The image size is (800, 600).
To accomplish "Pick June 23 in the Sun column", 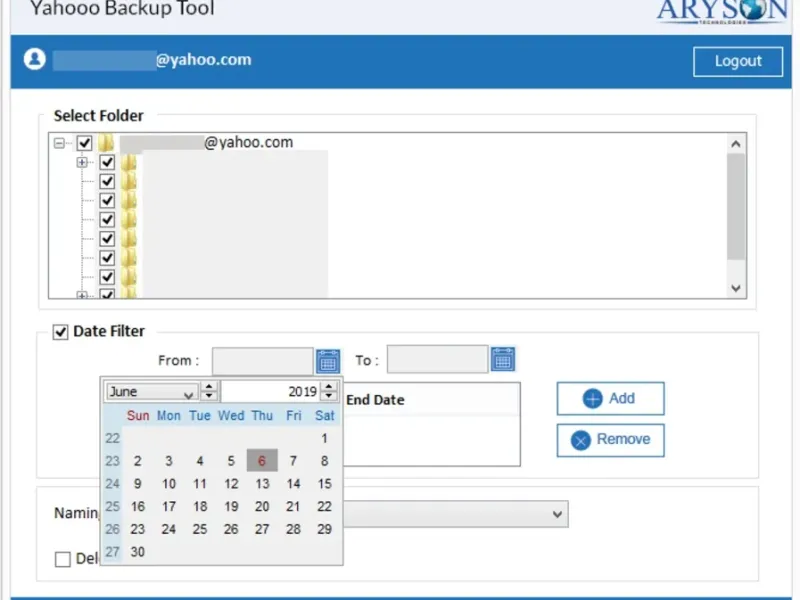I will (137, 529).
